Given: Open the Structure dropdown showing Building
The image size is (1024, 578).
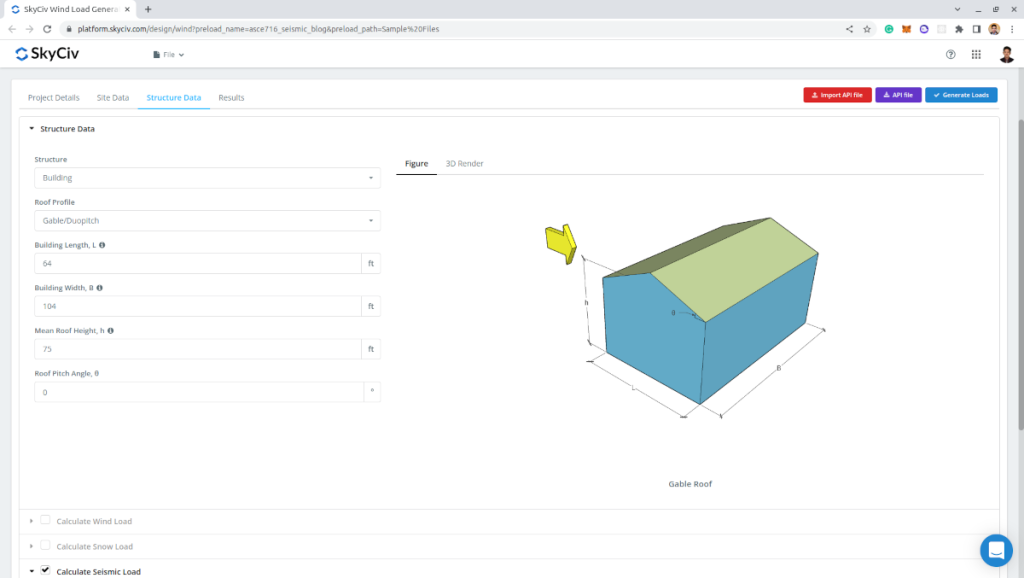Looking at the screenshot, I should coord(207,178).
